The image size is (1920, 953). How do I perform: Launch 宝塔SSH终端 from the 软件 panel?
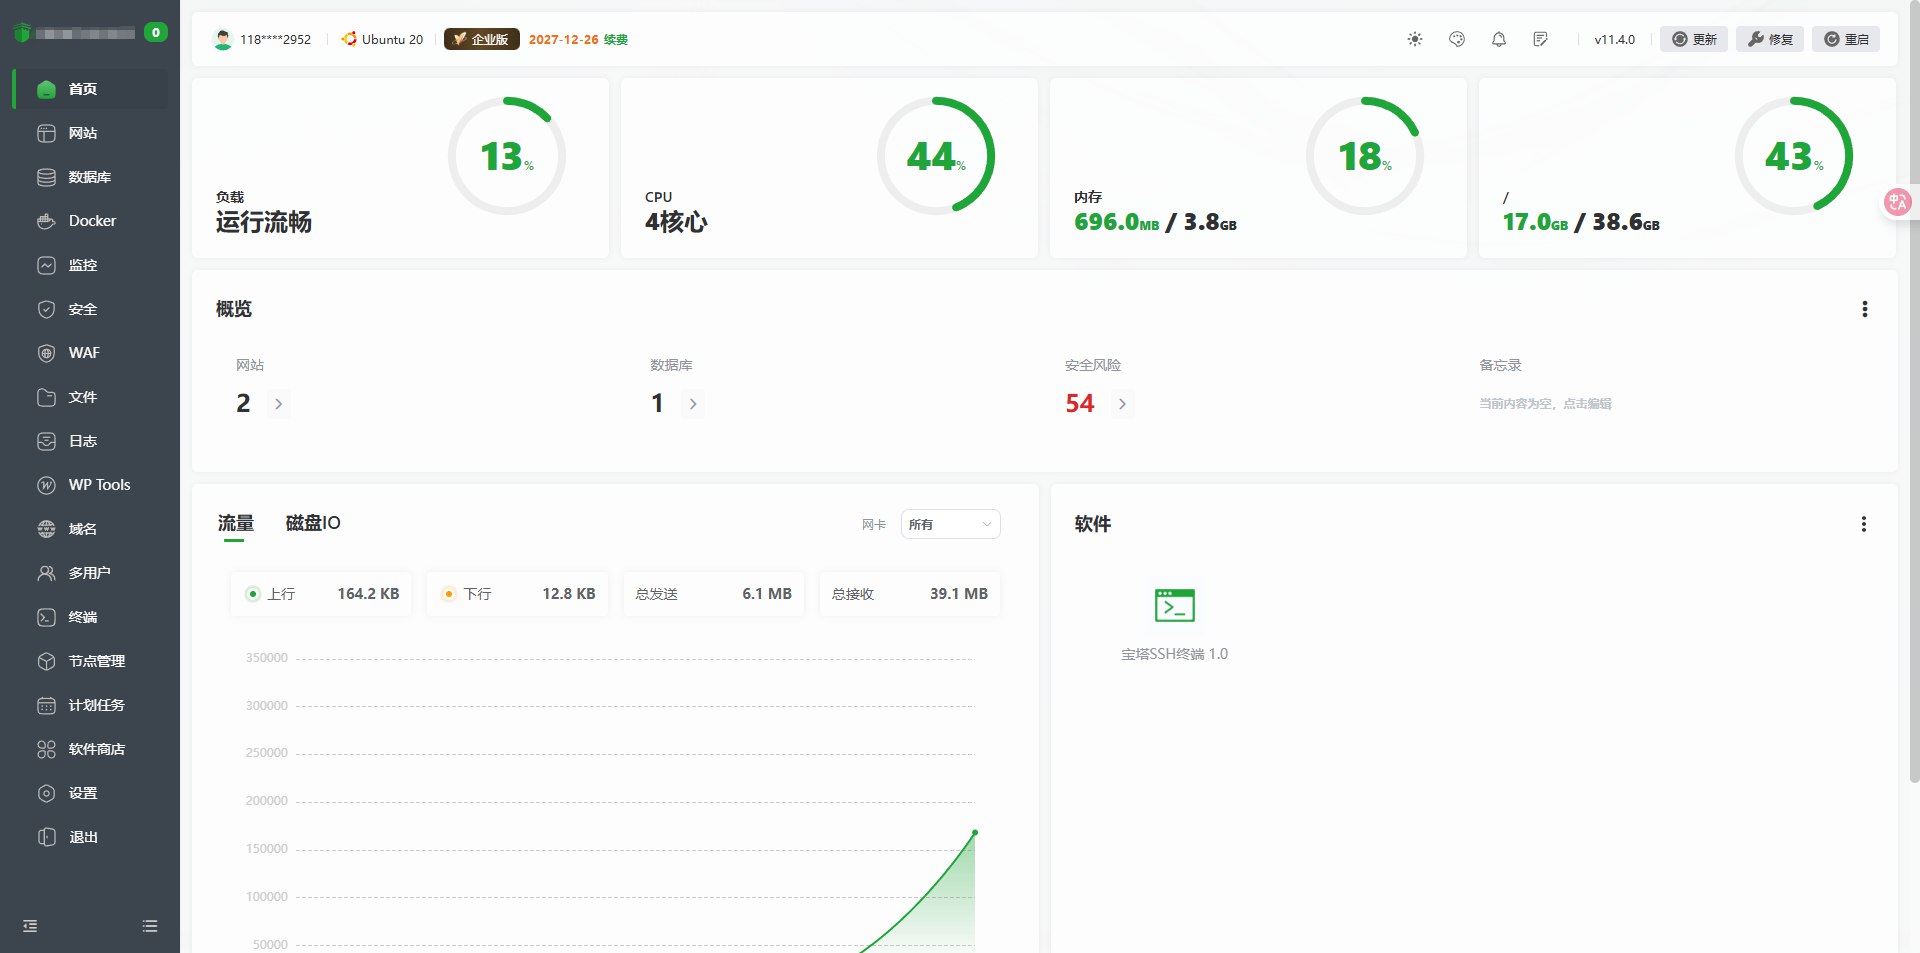[x=1174, y=605]
